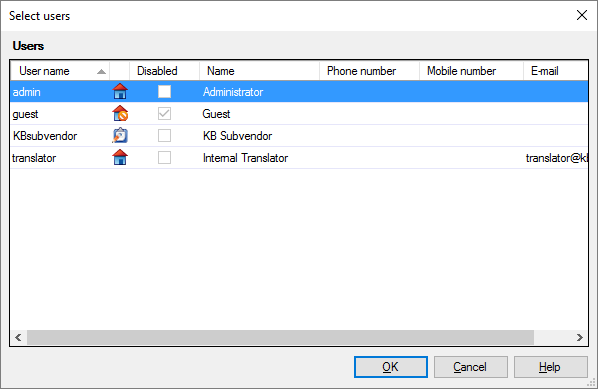Select the admin user name
598x389 pixels.
click(27, 92)
